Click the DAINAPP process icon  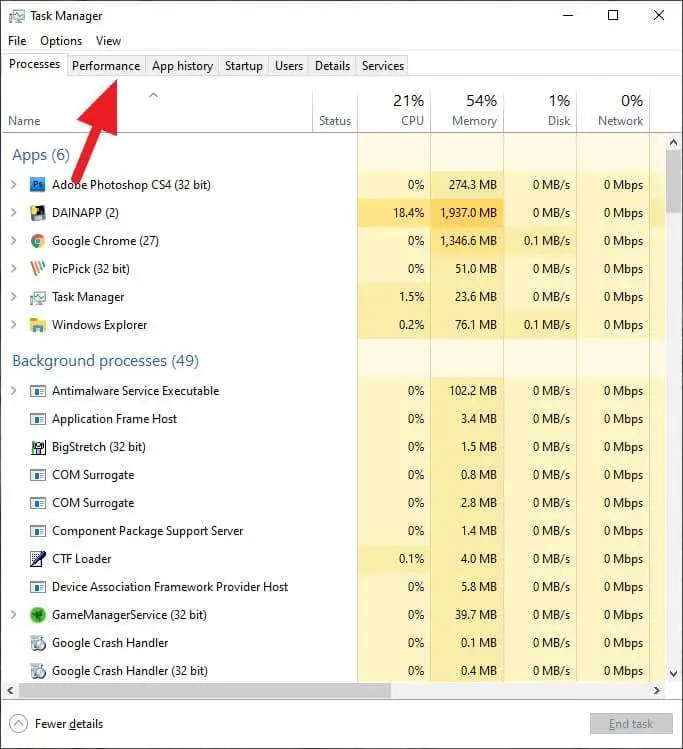[x=37, y=213]
